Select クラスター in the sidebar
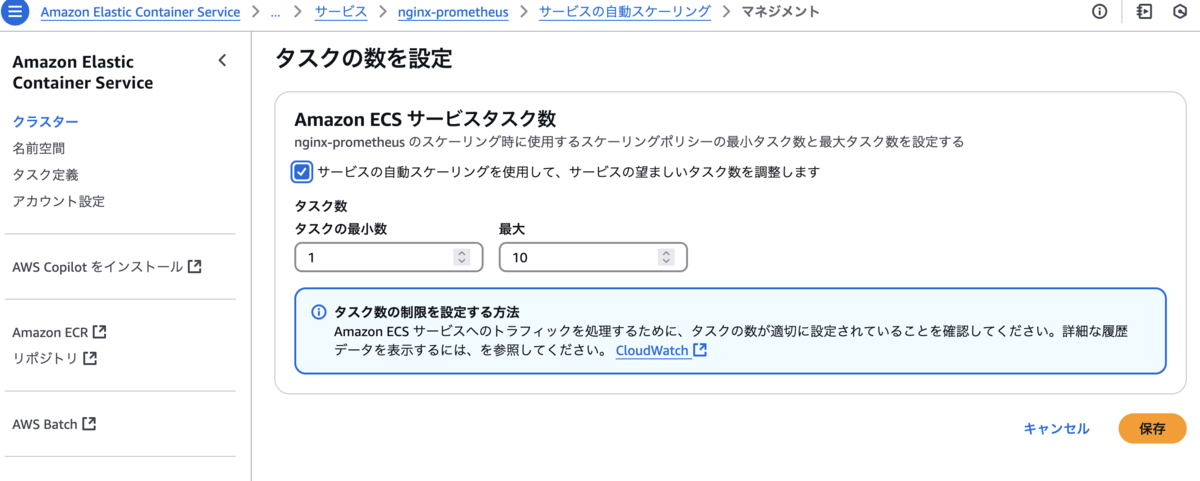Viewport: 1200px width, 481px height. [45, 122]
